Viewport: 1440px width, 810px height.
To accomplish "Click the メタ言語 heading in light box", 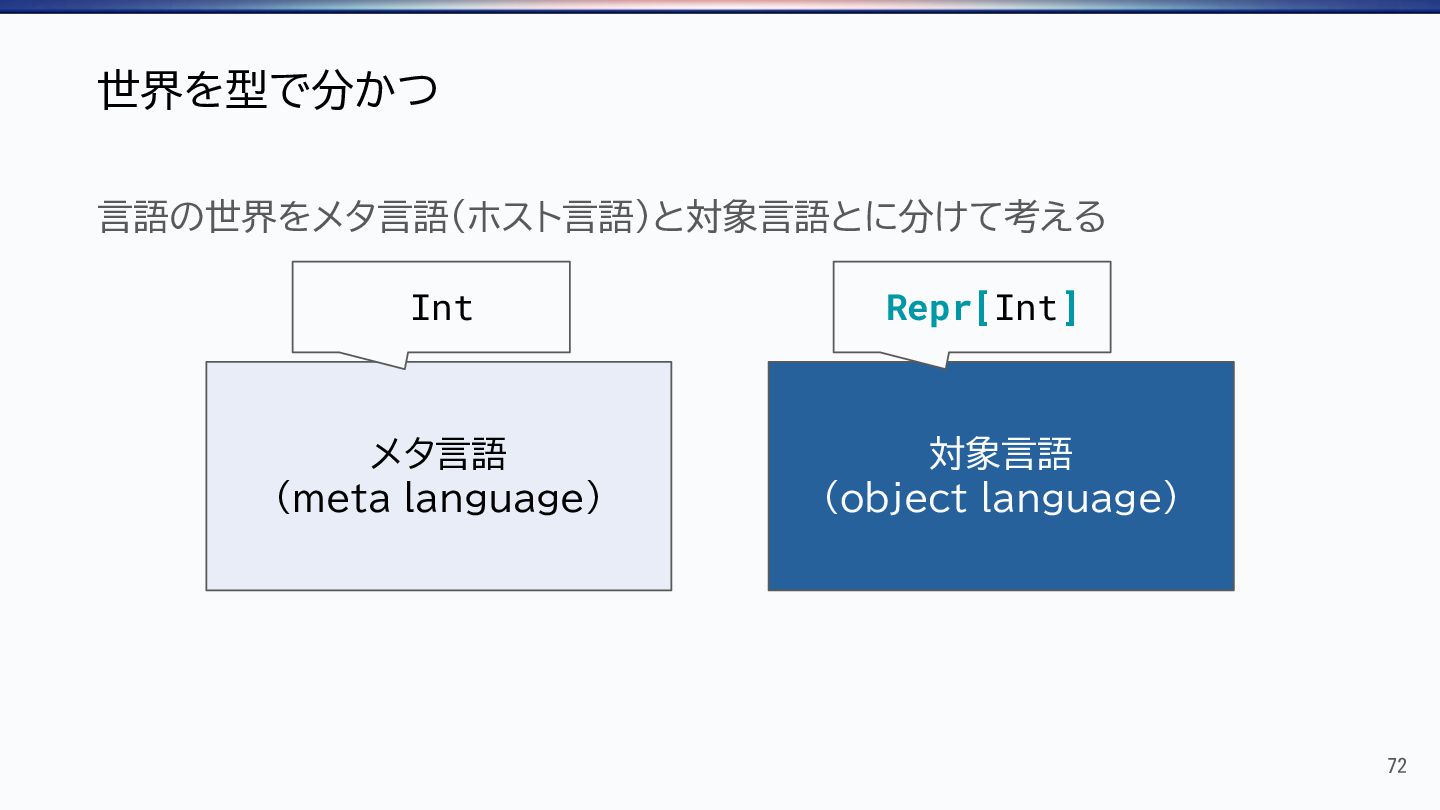I will pos(438,455).
